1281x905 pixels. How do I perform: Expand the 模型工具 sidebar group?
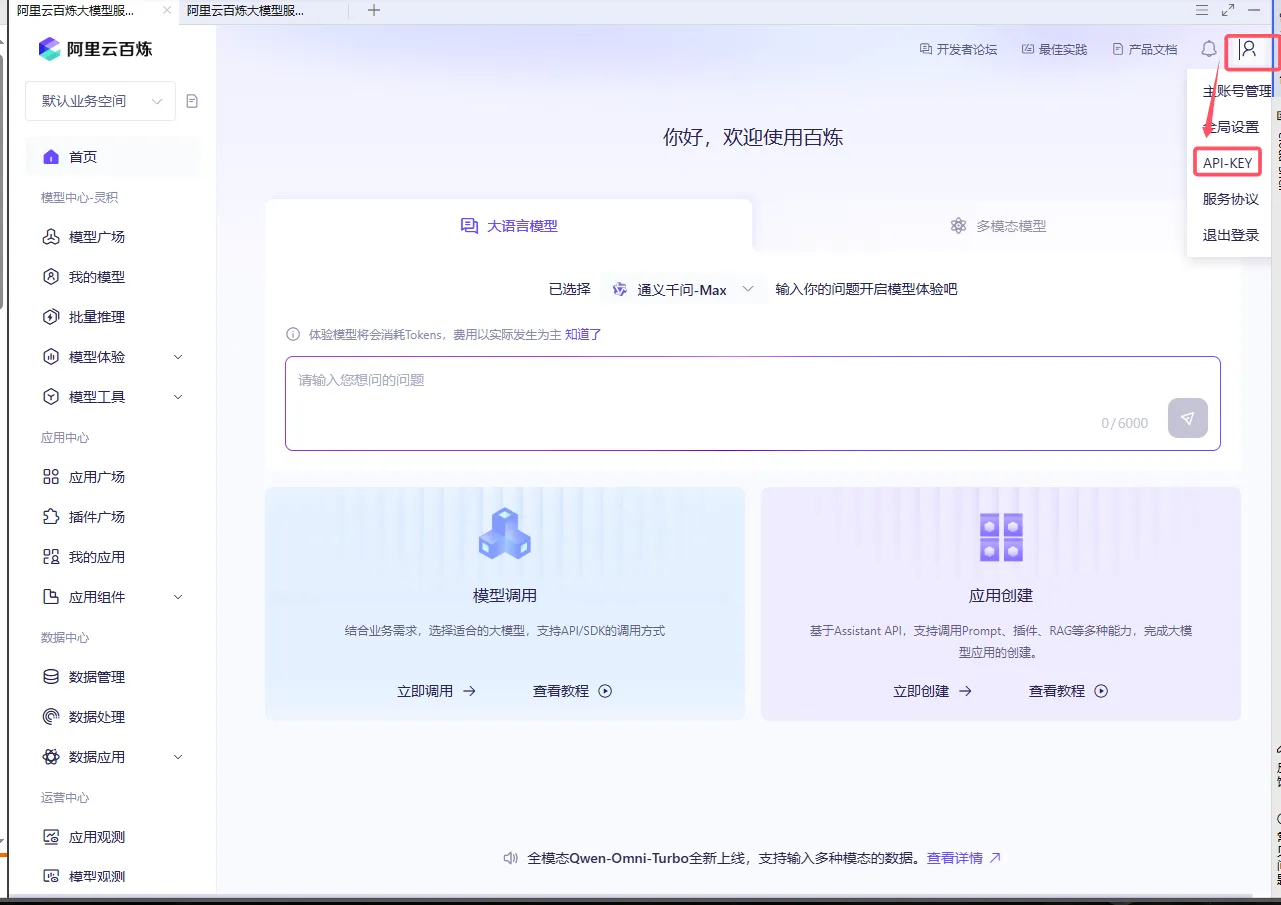click(x=112, y=397)
